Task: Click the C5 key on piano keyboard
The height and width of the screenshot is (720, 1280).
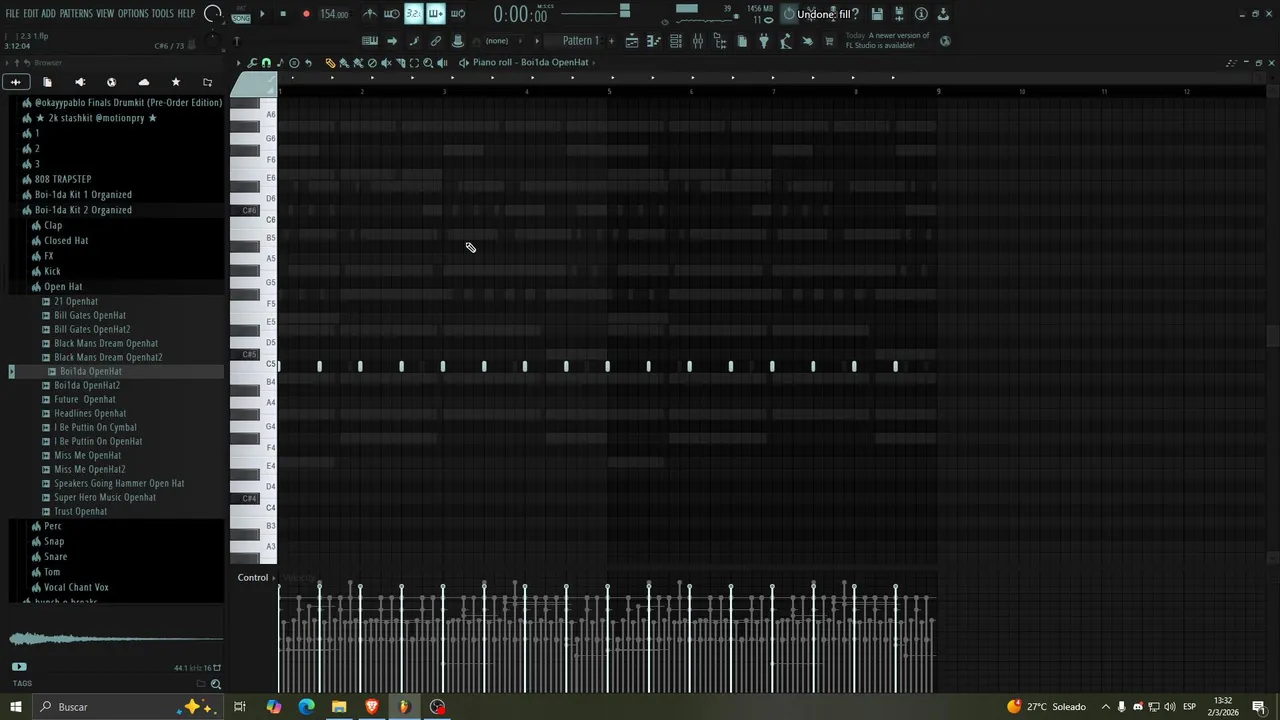Action: click(x=254, y=366)
